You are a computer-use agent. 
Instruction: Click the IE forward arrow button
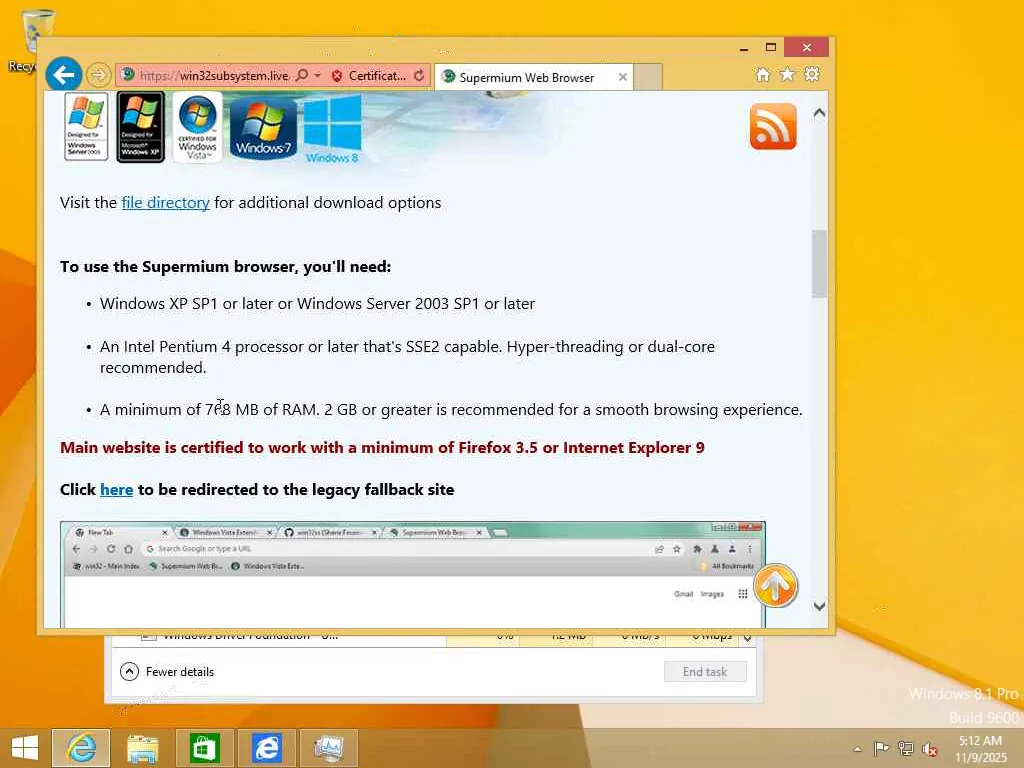coord(99,75)
